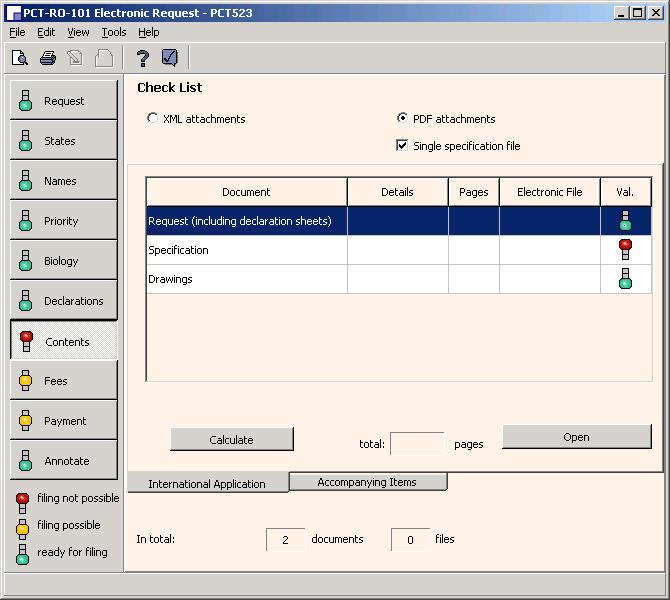This screenshot has height=600, width=670.
Task: Click the print preview toolbar icon
Action: pos(20,58)
